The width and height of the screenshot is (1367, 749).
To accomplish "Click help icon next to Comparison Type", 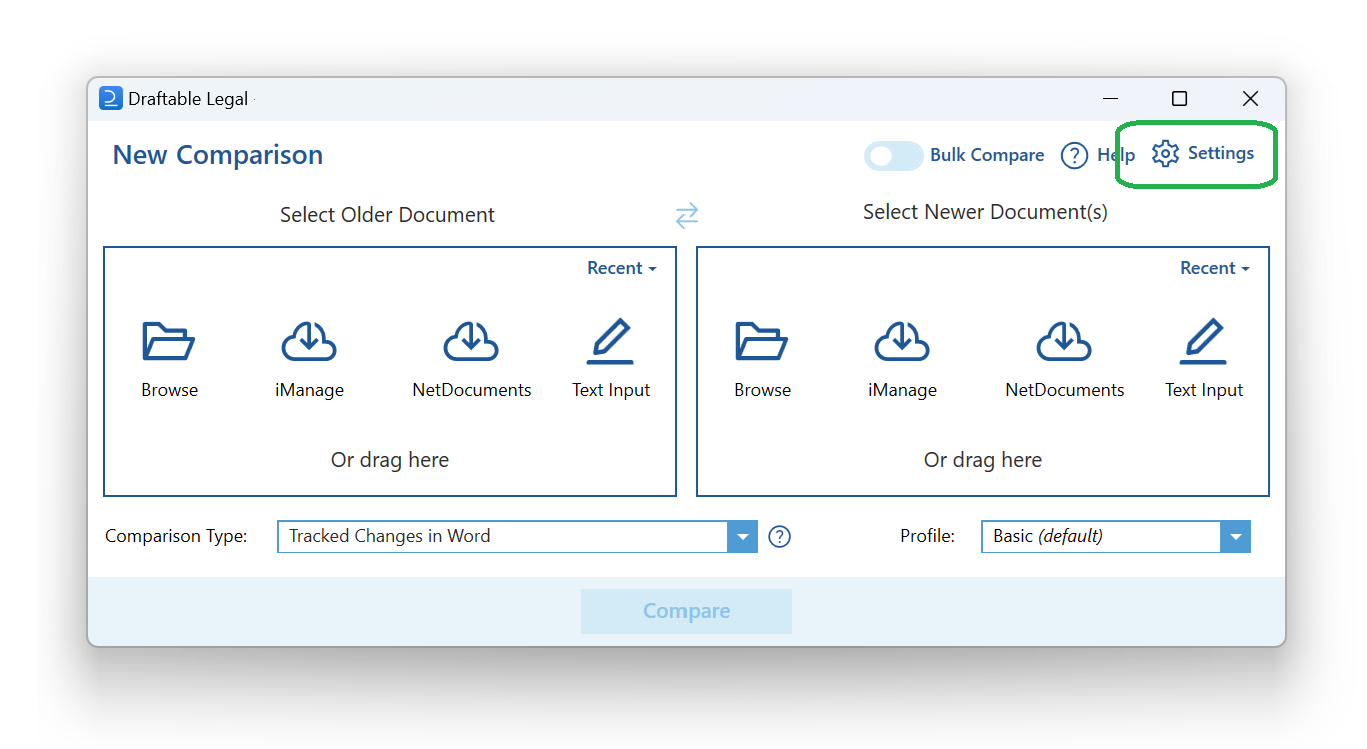I will point(779,537).
